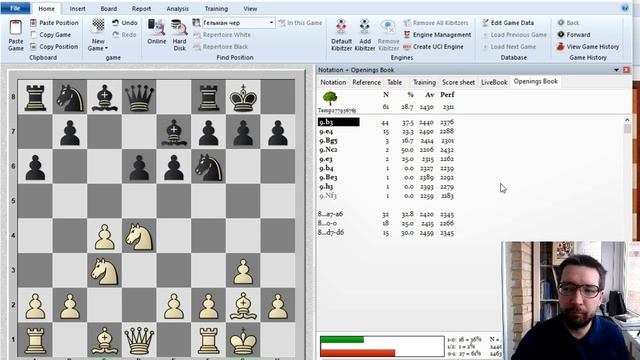Viewport: 640px width, 360px height.
Task: Click Copy Position button
Action: click(x=54, y=47)
